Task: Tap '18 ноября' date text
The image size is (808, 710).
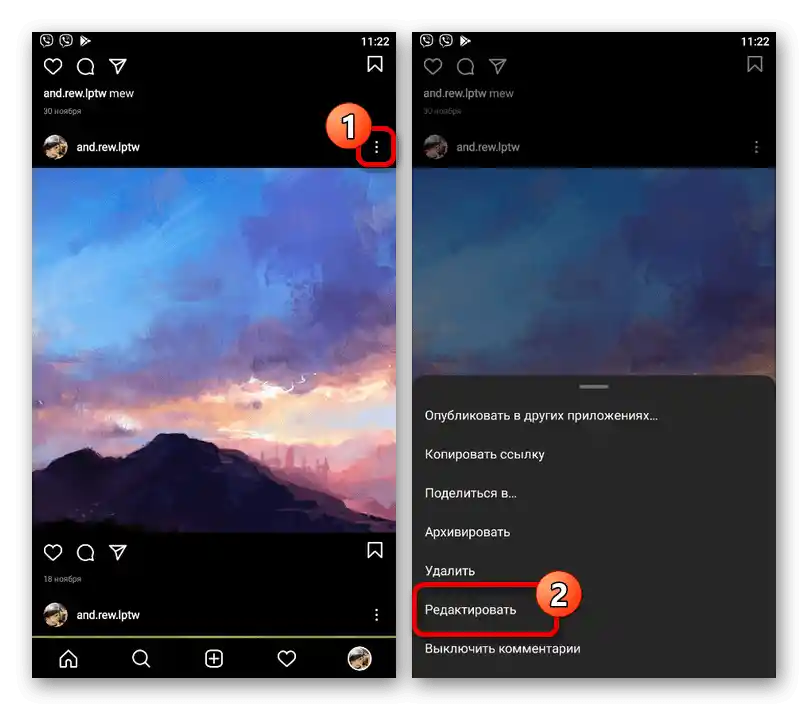Action: (x=62, y=579)
